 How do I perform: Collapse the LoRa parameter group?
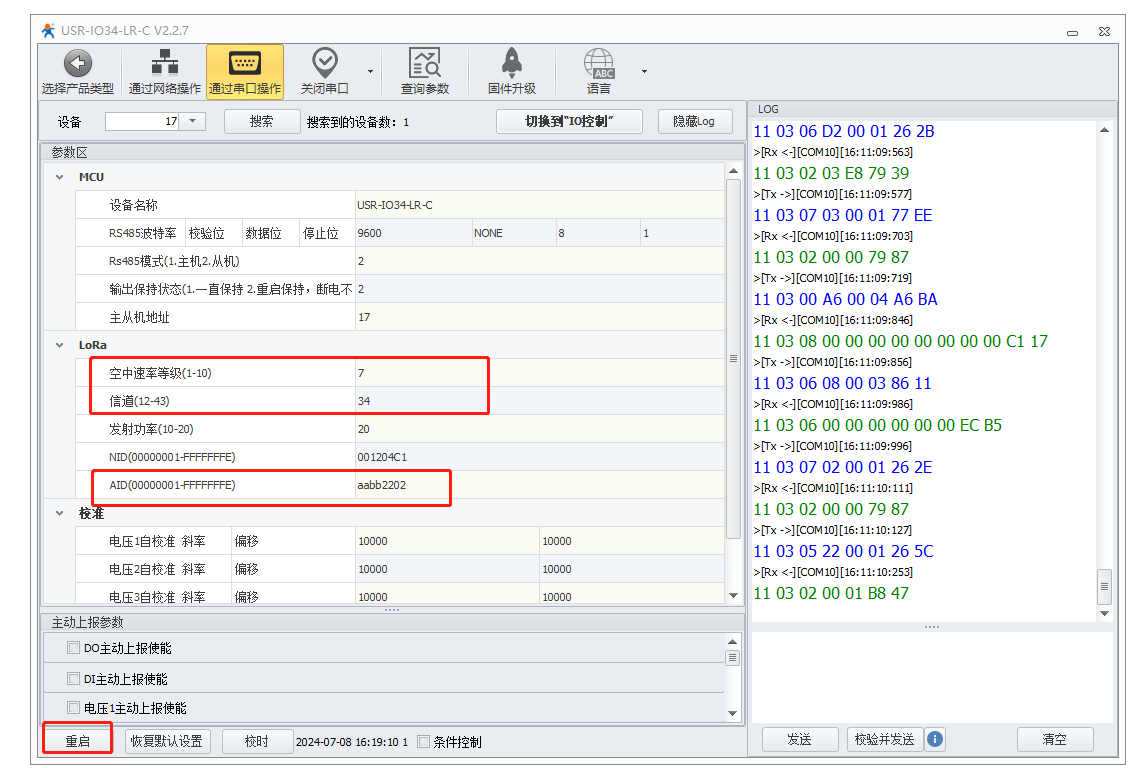[60, 345]
